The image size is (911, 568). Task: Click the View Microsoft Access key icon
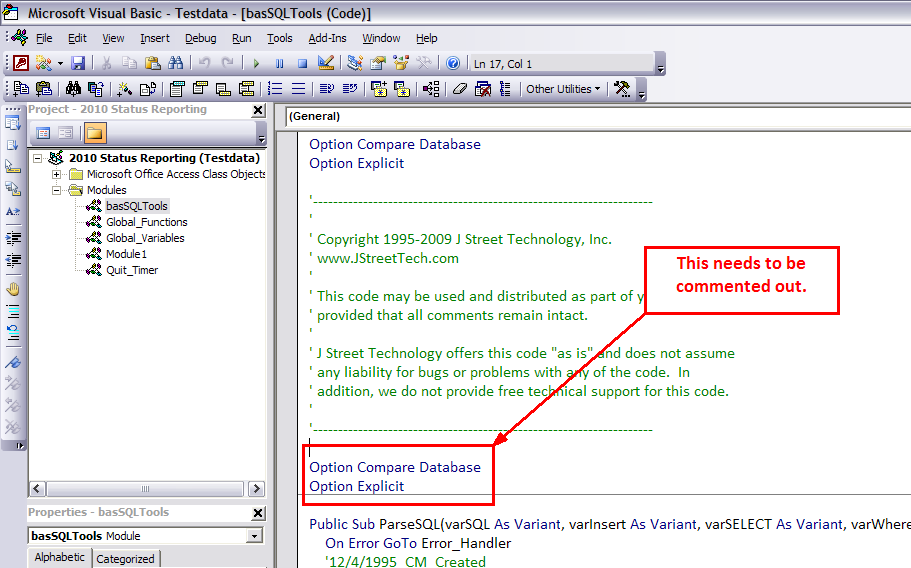coord(20,63)
